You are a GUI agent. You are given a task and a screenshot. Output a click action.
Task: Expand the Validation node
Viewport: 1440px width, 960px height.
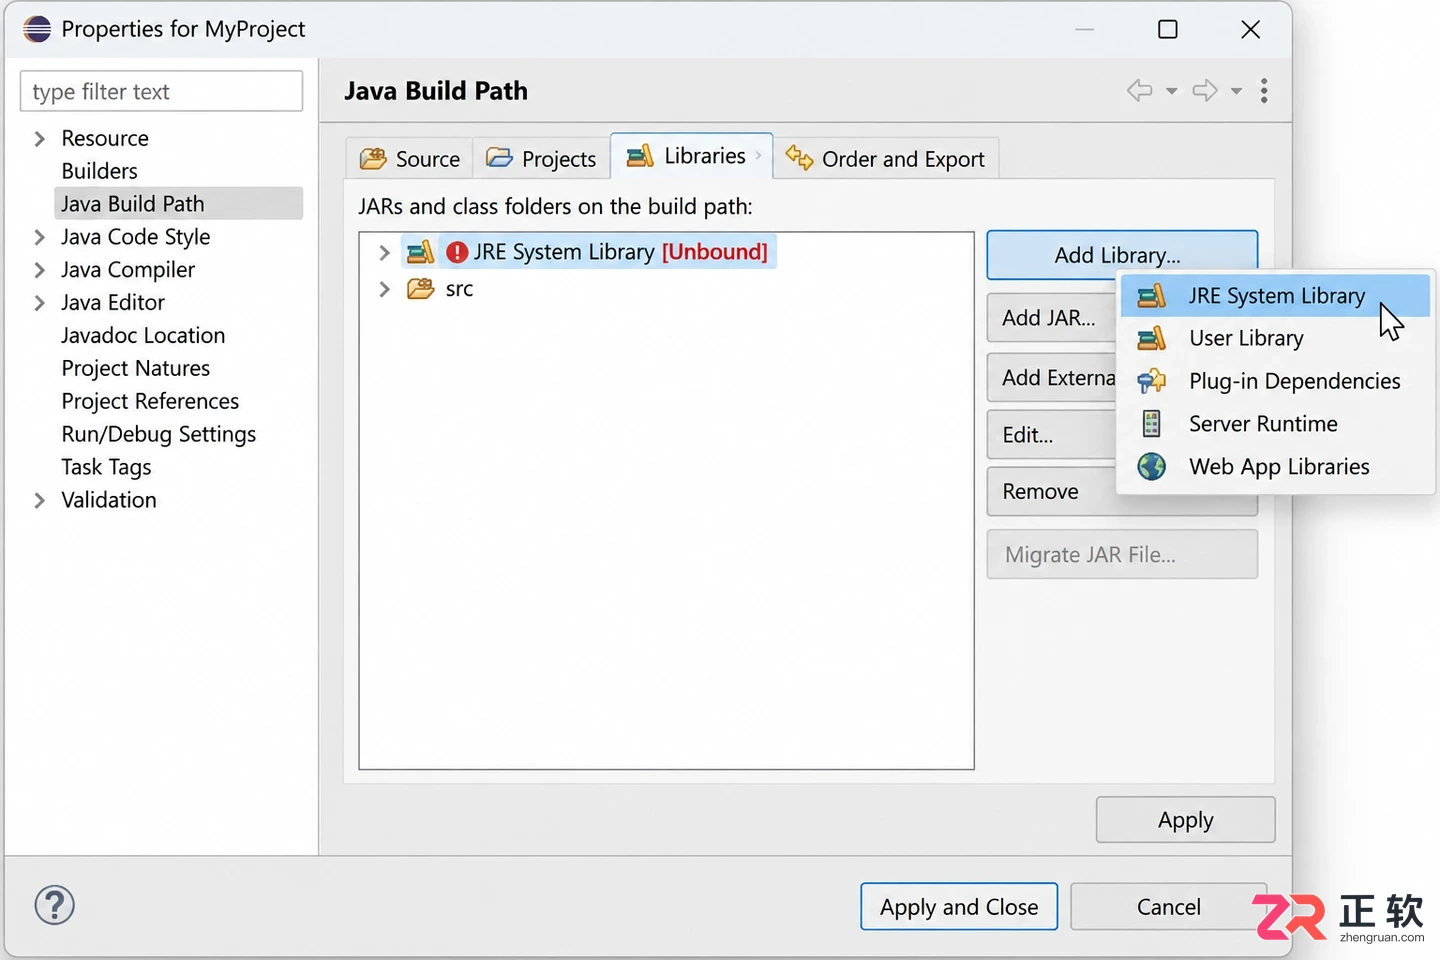coord(39,500)
